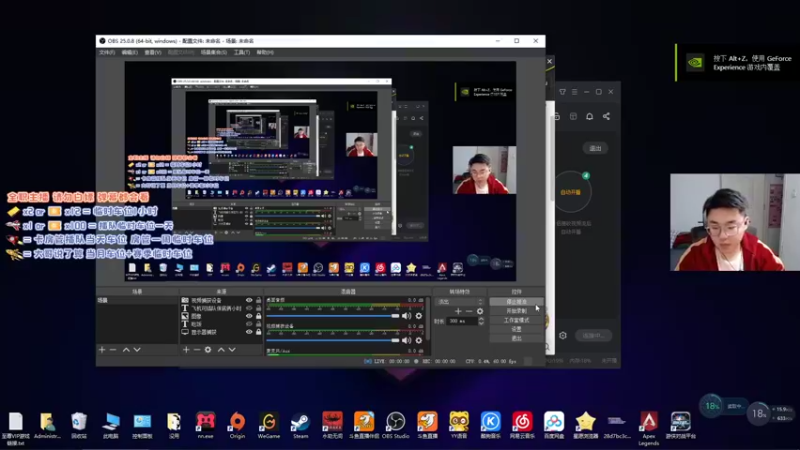Open the Steam desktop shortcut
This screenshot has height=450, width=800.
(x=300, y=425)
